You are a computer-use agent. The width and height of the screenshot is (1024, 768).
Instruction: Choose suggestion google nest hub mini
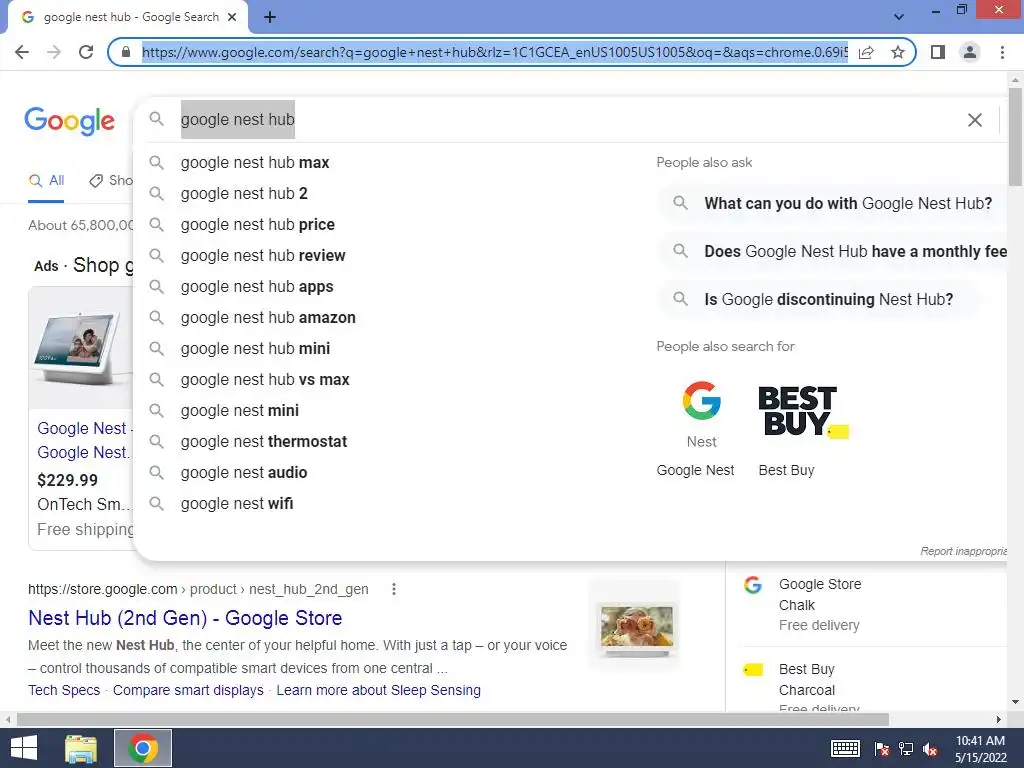pos(255,349)
